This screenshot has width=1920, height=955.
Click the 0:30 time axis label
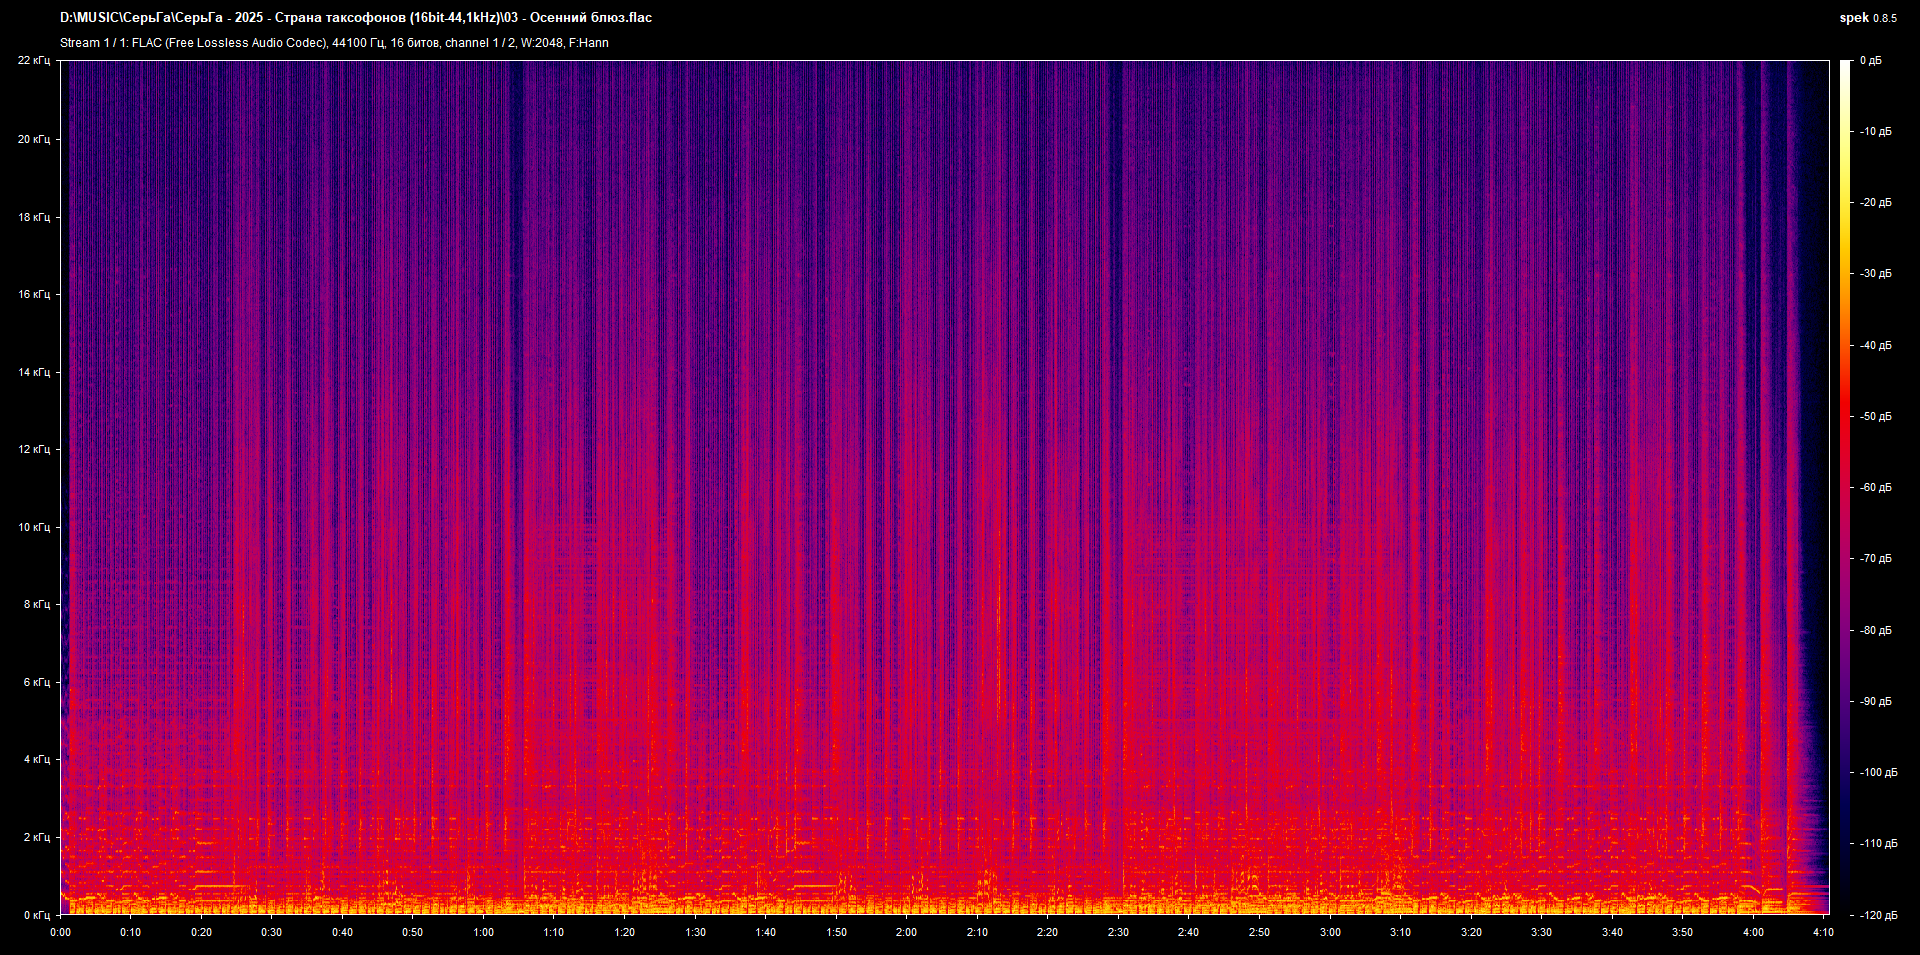click(x=272, y=932)
